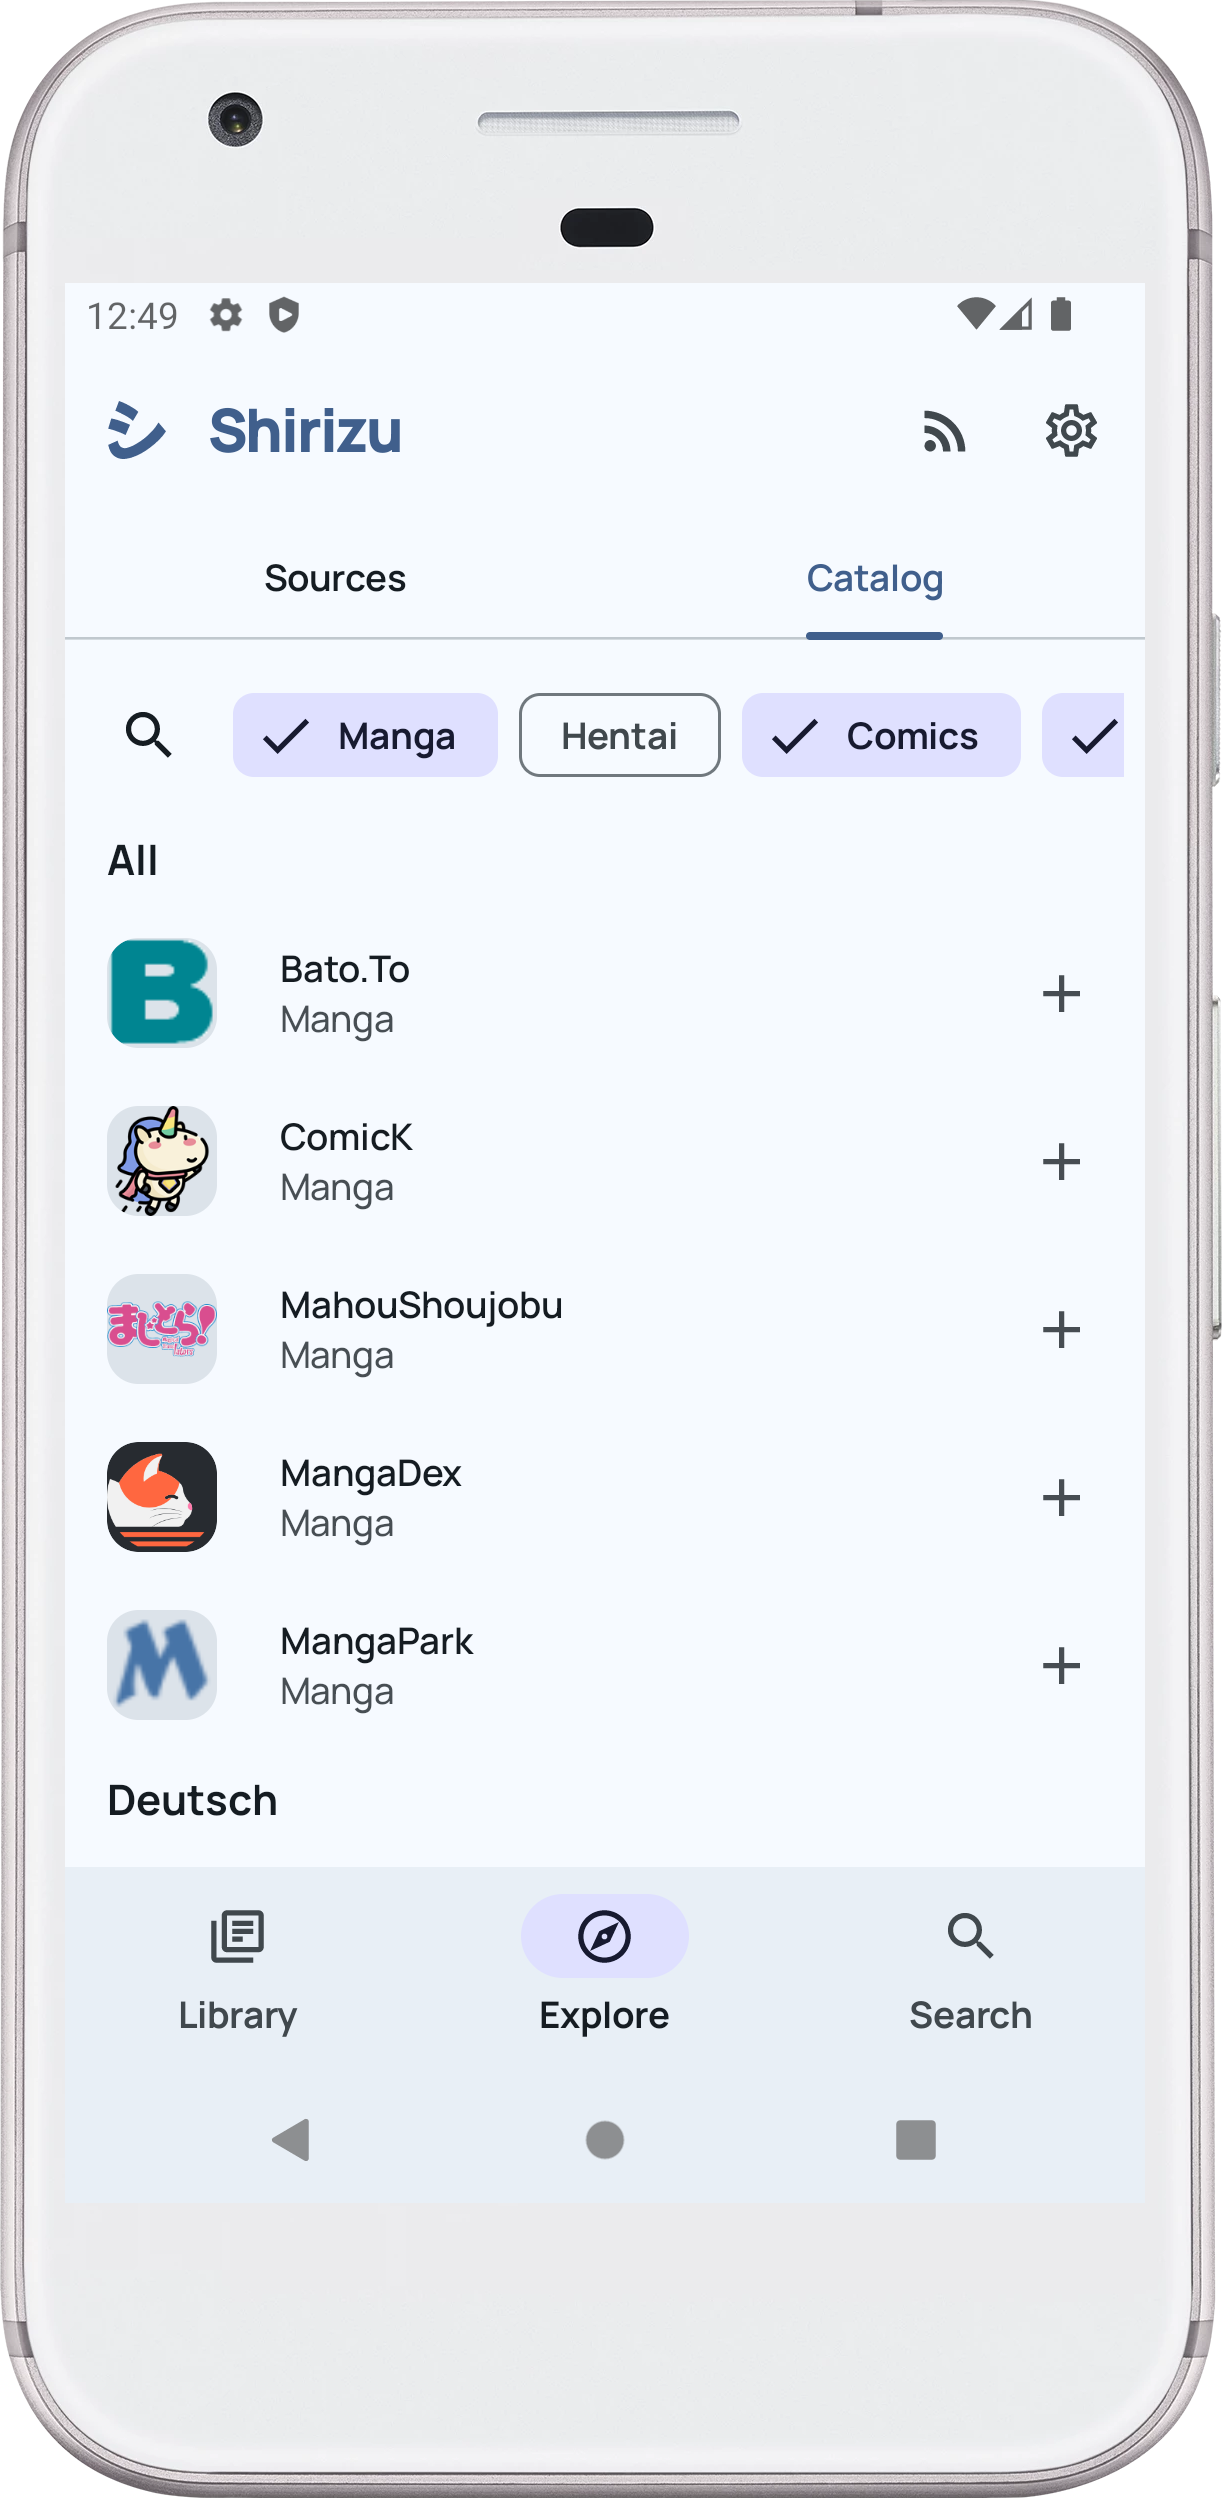1222x2498 pixels.
Task: Add MangaDex source with plus icon
Action: pos(1060,1498)
